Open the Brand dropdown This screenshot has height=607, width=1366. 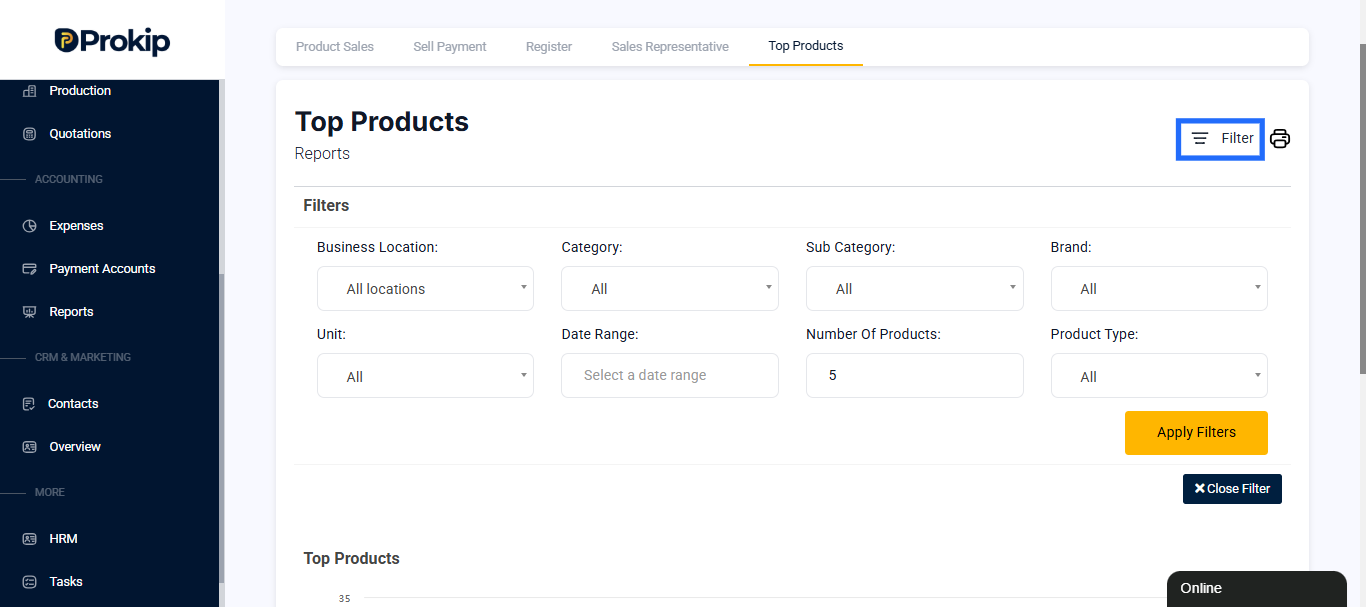(x=1159, y=289)
